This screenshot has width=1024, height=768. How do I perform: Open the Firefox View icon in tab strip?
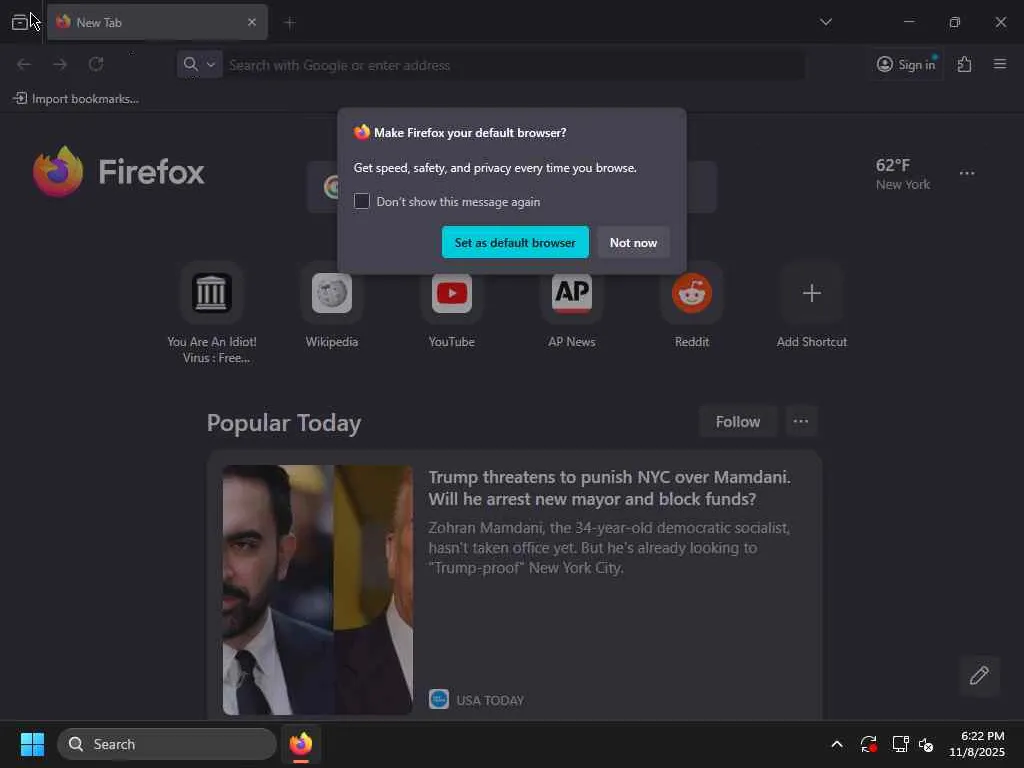20,22
